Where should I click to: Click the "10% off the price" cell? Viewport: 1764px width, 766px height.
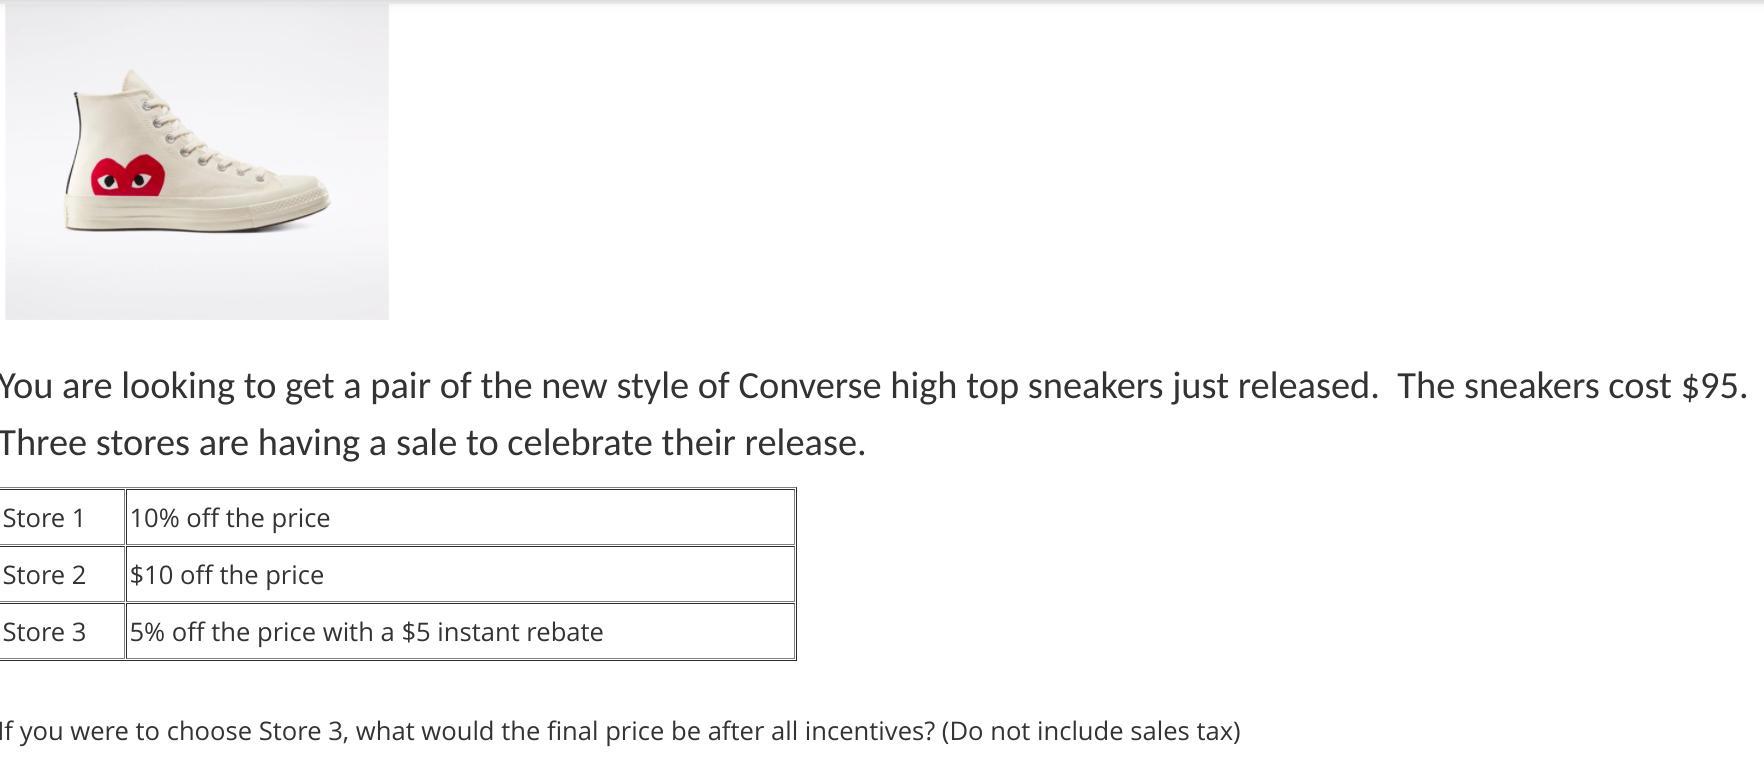click(230, 518)
